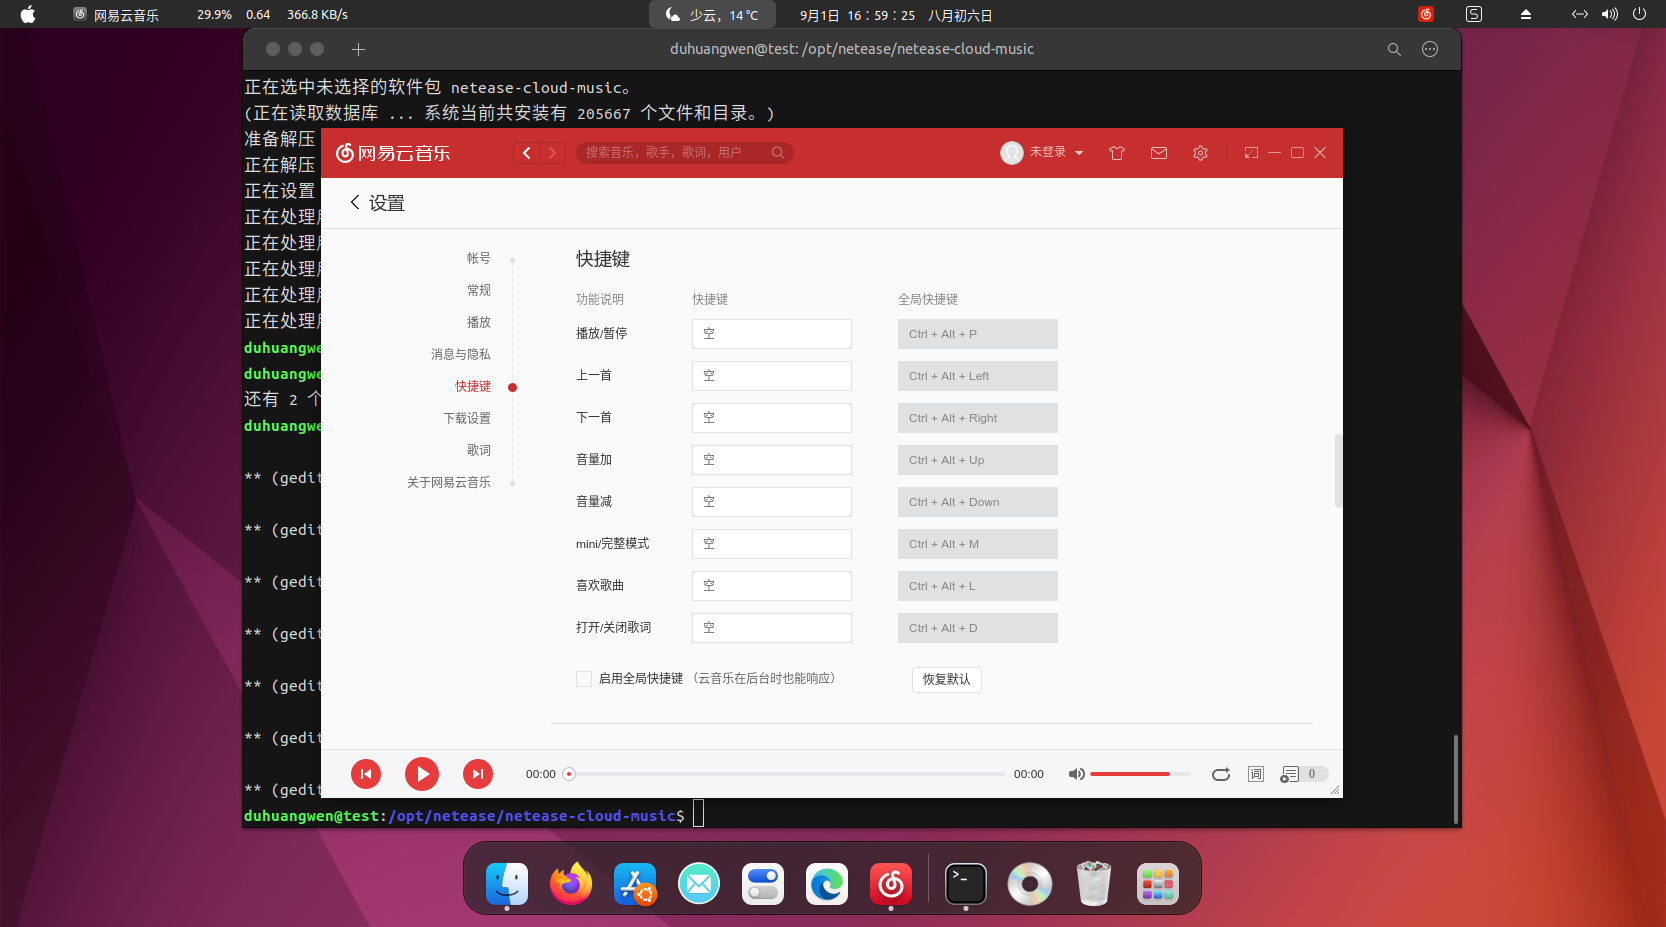
Task: Select 播放 in settings sidebar
Action: click(x=478, y=322)
